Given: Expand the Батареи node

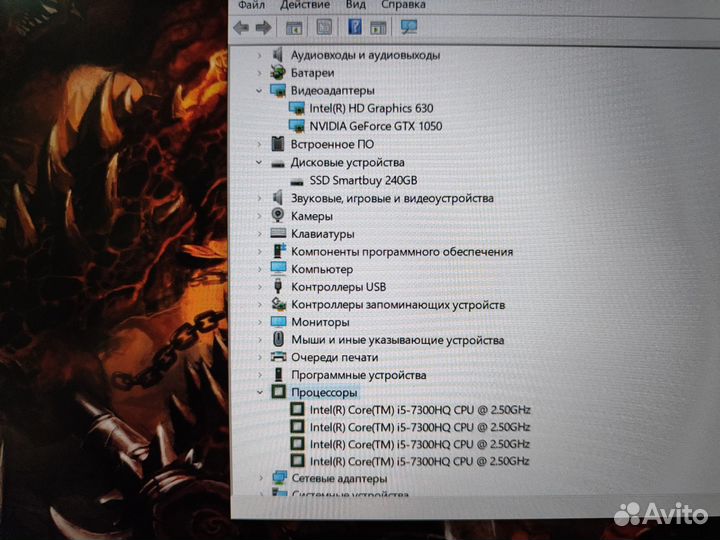Looking at the screenshot, I should 259,73.
